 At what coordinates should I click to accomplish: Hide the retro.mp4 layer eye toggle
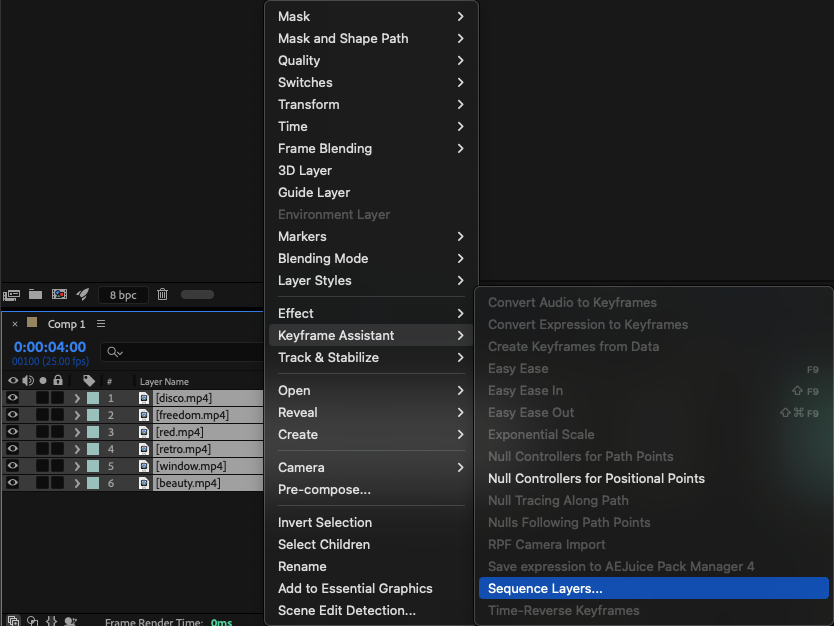12,449
